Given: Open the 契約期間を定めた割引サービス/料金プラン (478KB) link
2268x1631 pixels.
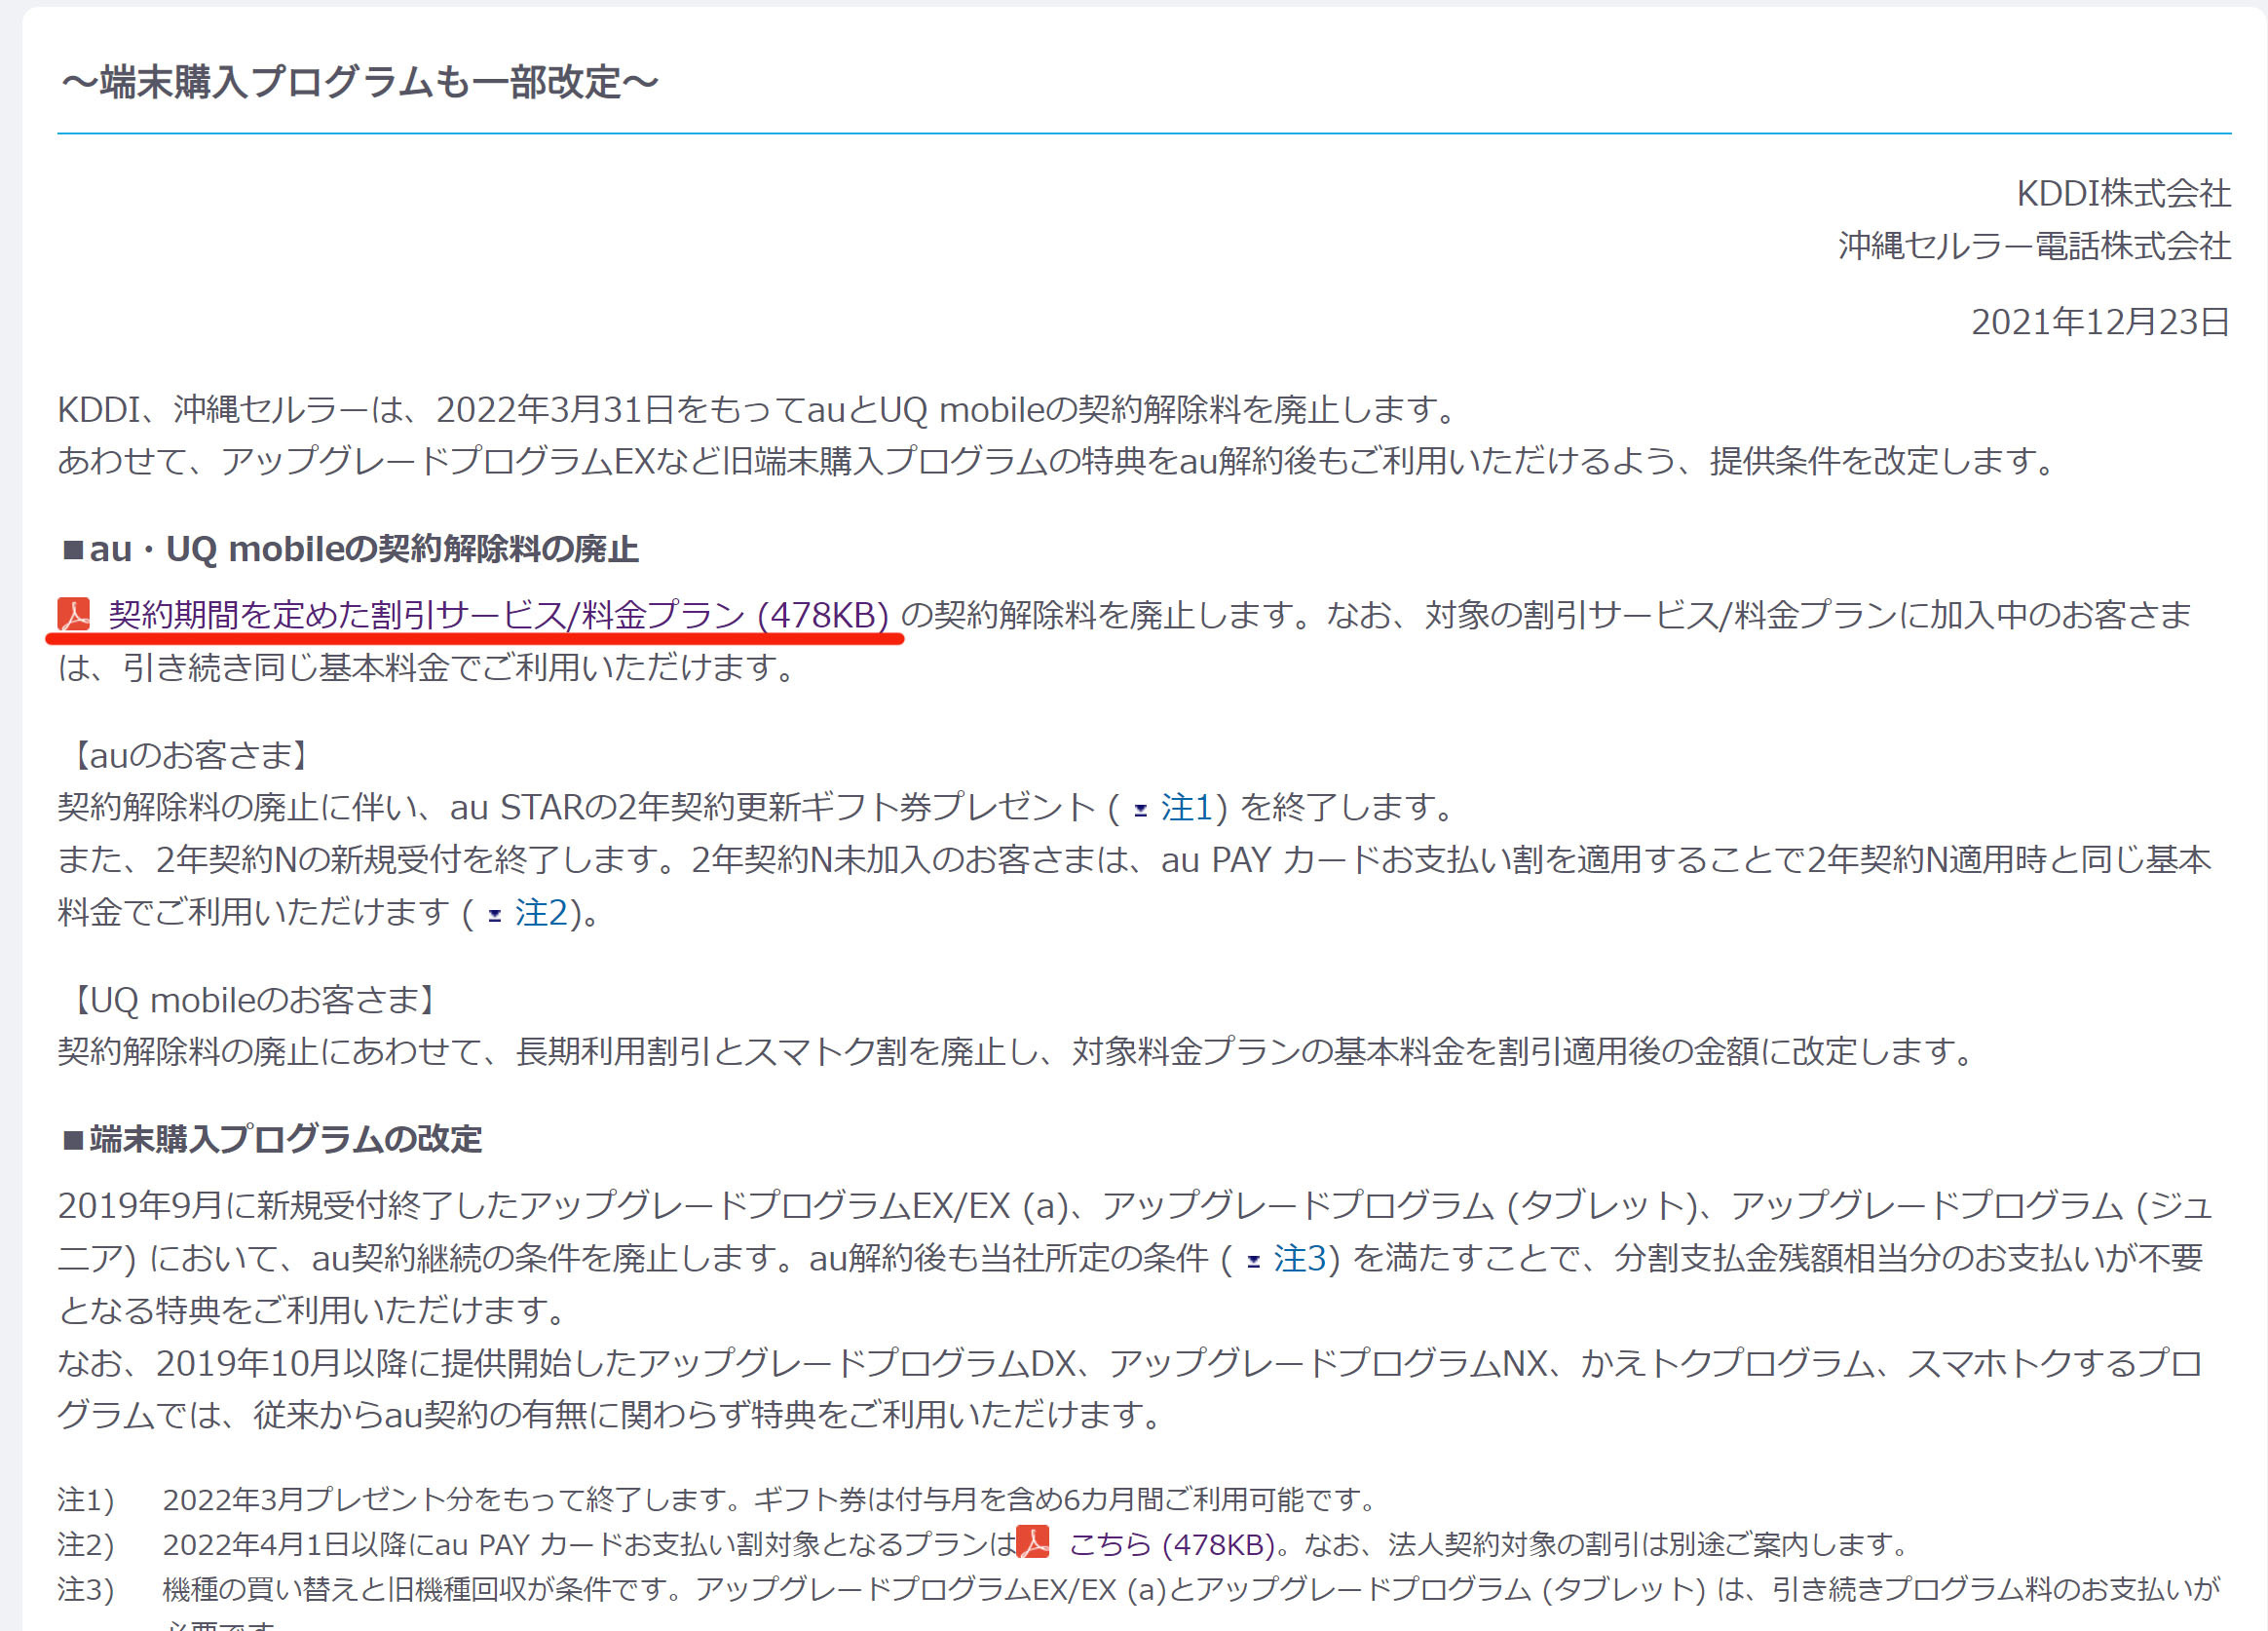Looking at the screenshot, I should tap(498, 614).
